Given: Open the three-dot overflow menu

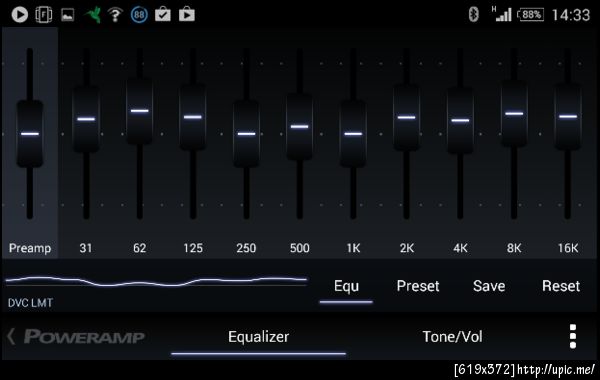Looking at the screenshot, I should pos(572,336).
